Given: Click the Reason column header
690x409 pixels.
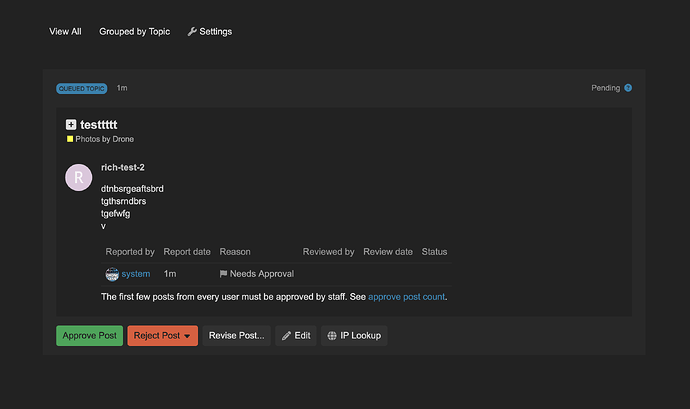Looking at the screenshot, I should click(235, 252).
